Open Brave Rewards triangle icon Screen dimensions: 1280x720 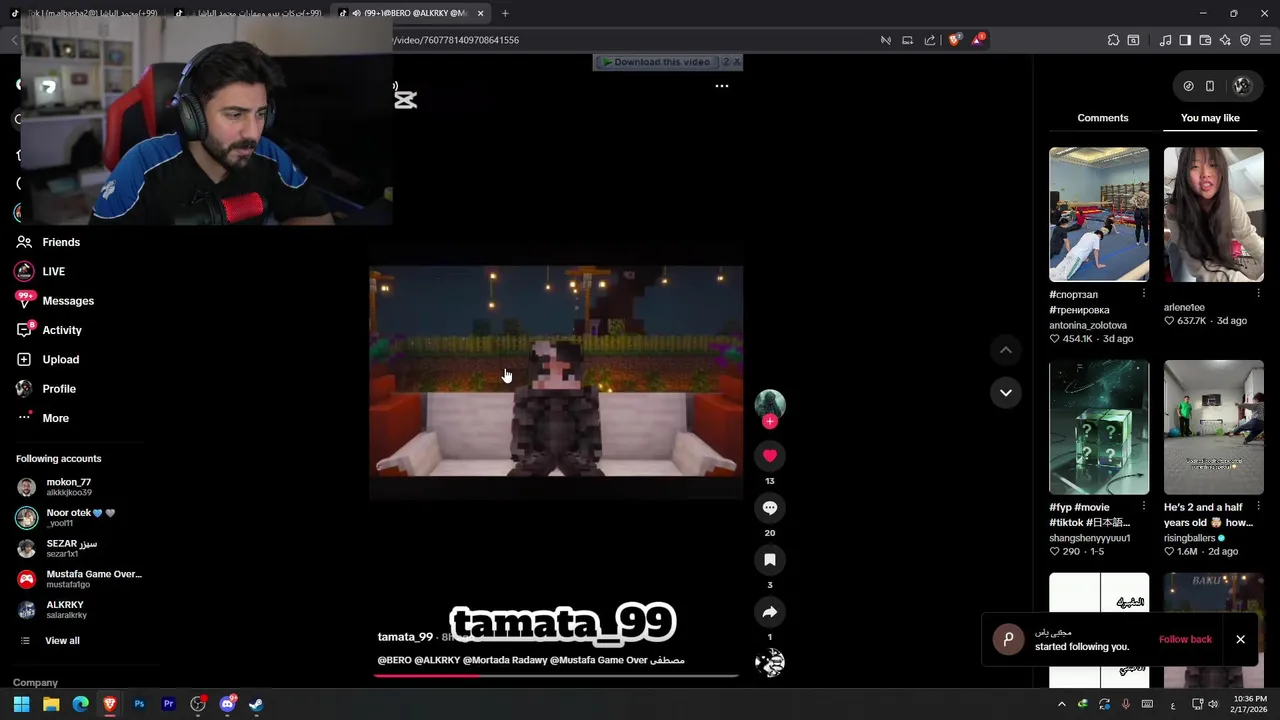978,40
